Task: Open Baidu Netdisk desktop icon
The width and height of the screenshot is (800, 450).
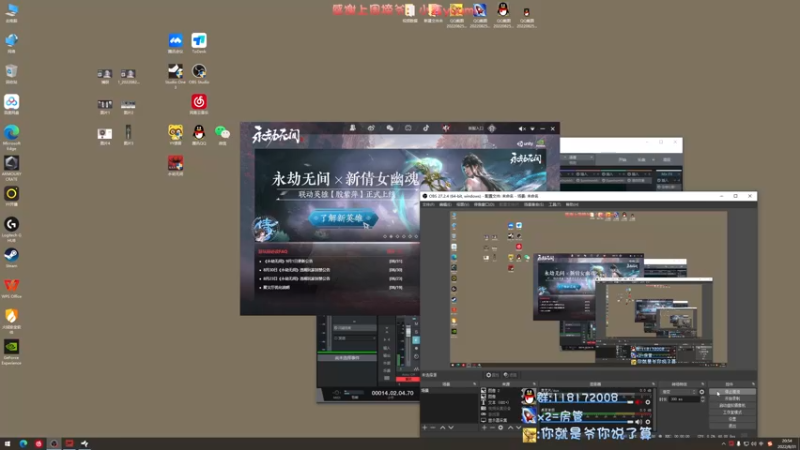Action: pos(11,104)
